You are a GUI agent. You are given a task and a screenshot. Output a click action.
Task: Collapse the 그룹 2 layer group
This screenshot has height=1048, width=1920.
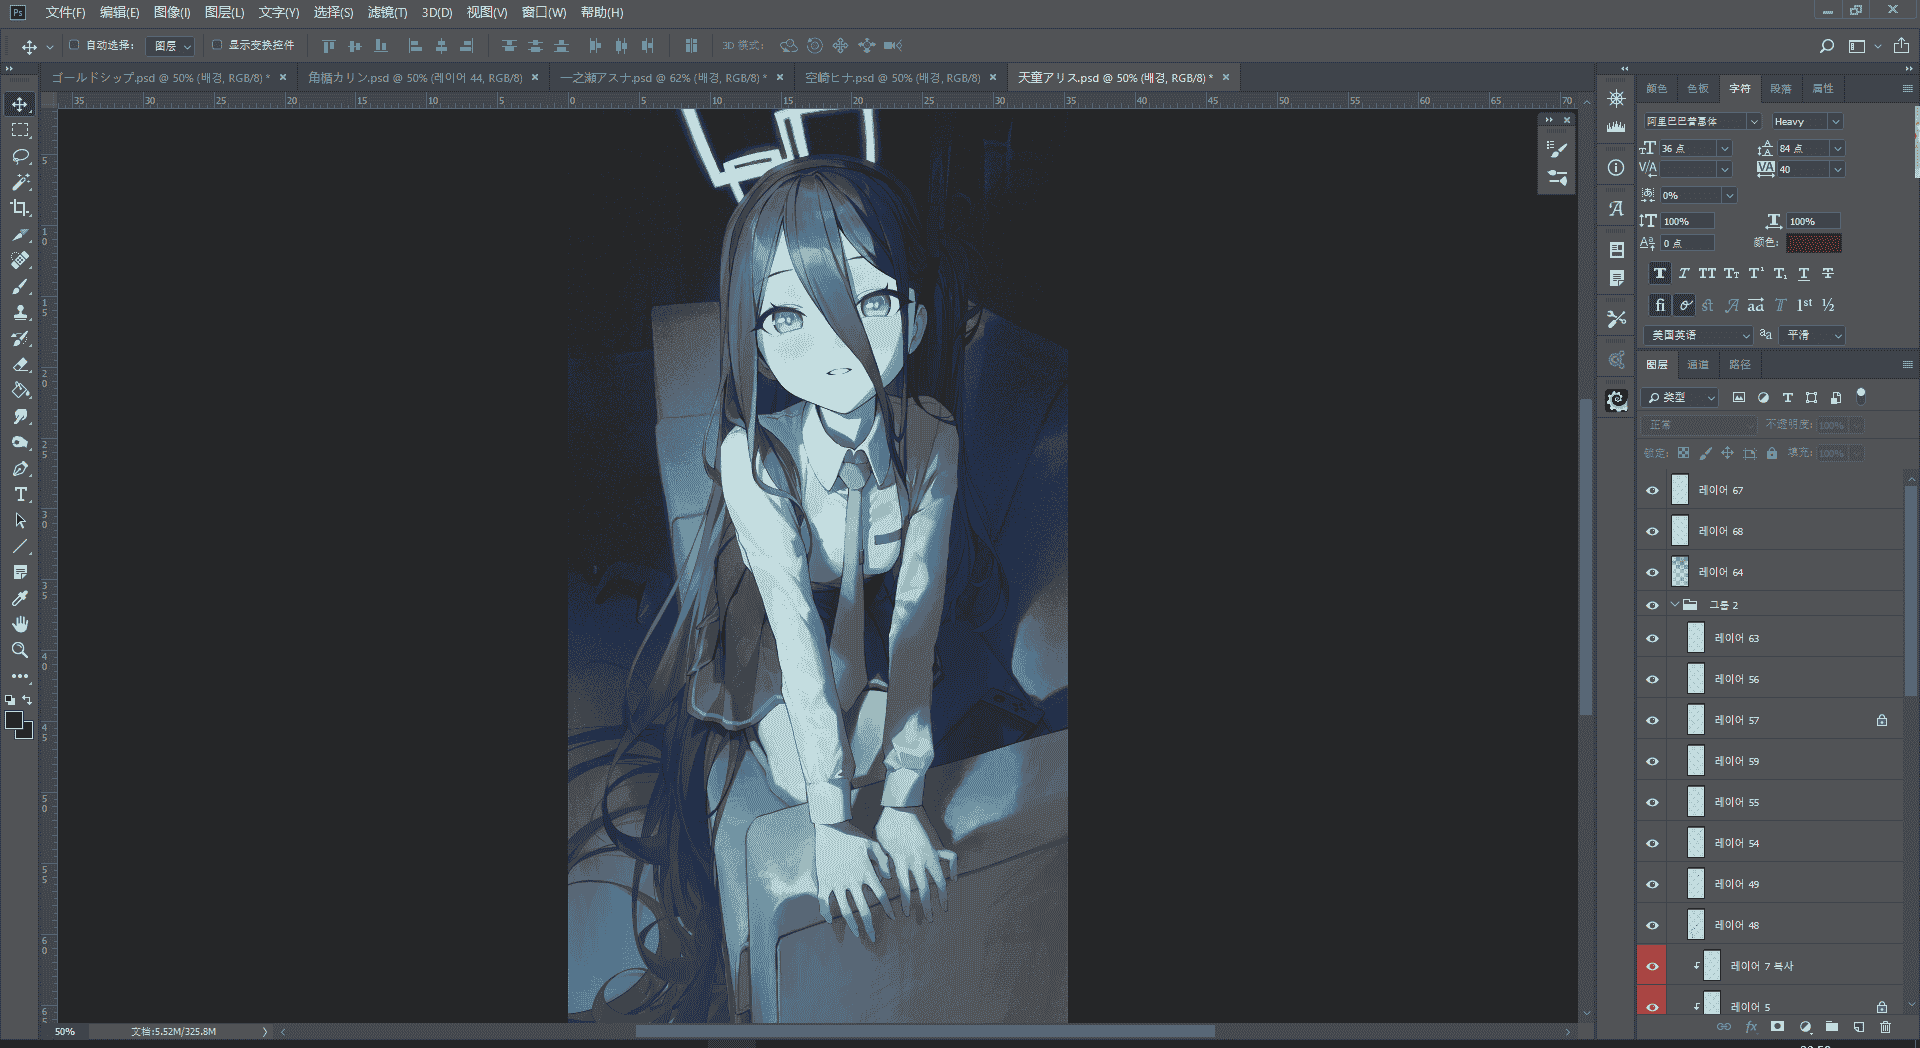[1674, 605]
